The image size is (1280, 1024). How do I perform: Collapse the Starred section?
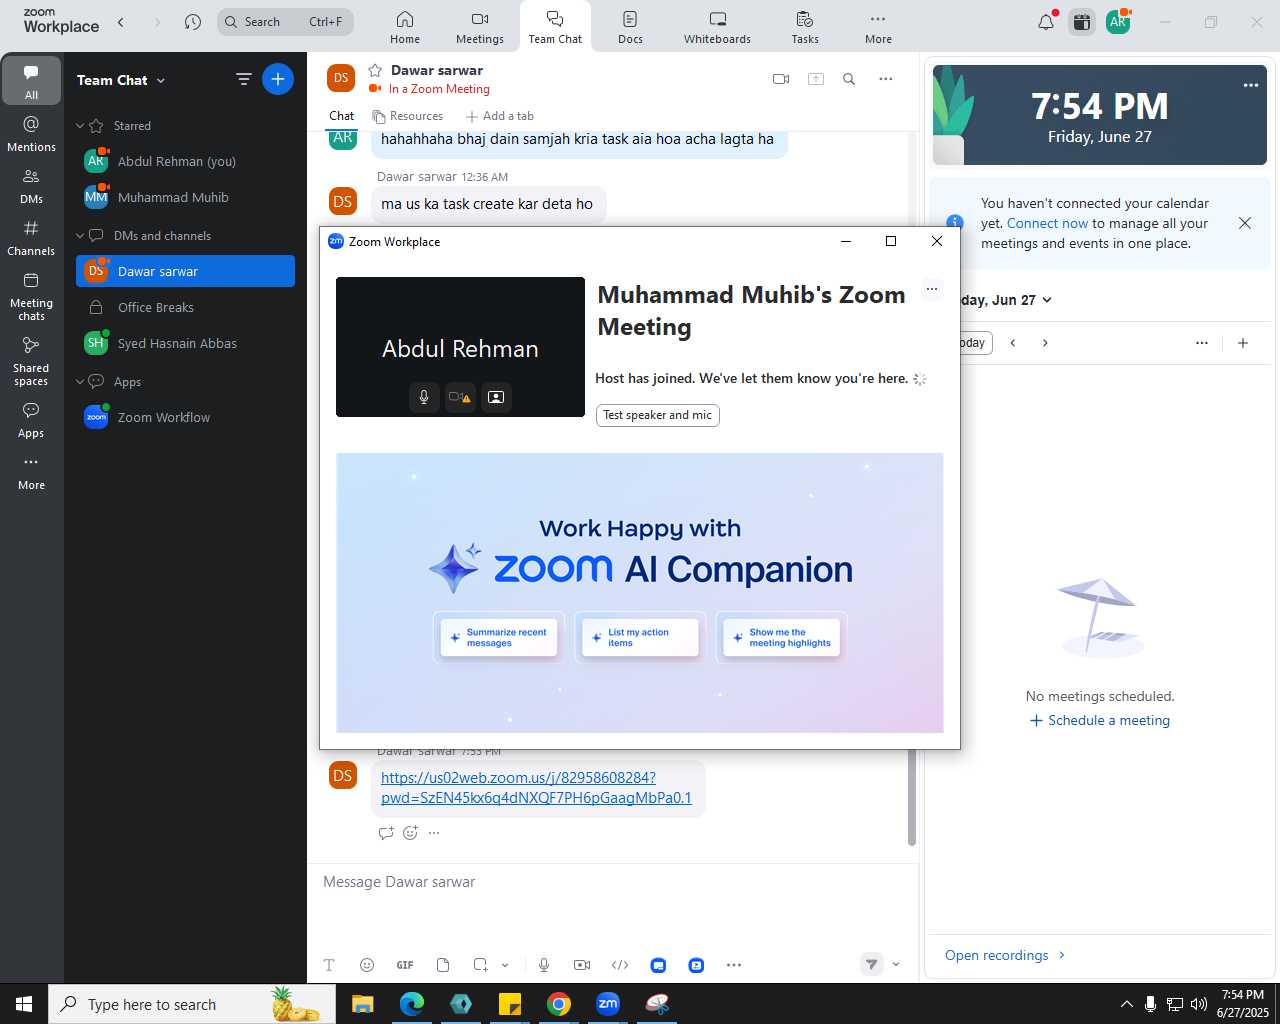coord(80,126)
